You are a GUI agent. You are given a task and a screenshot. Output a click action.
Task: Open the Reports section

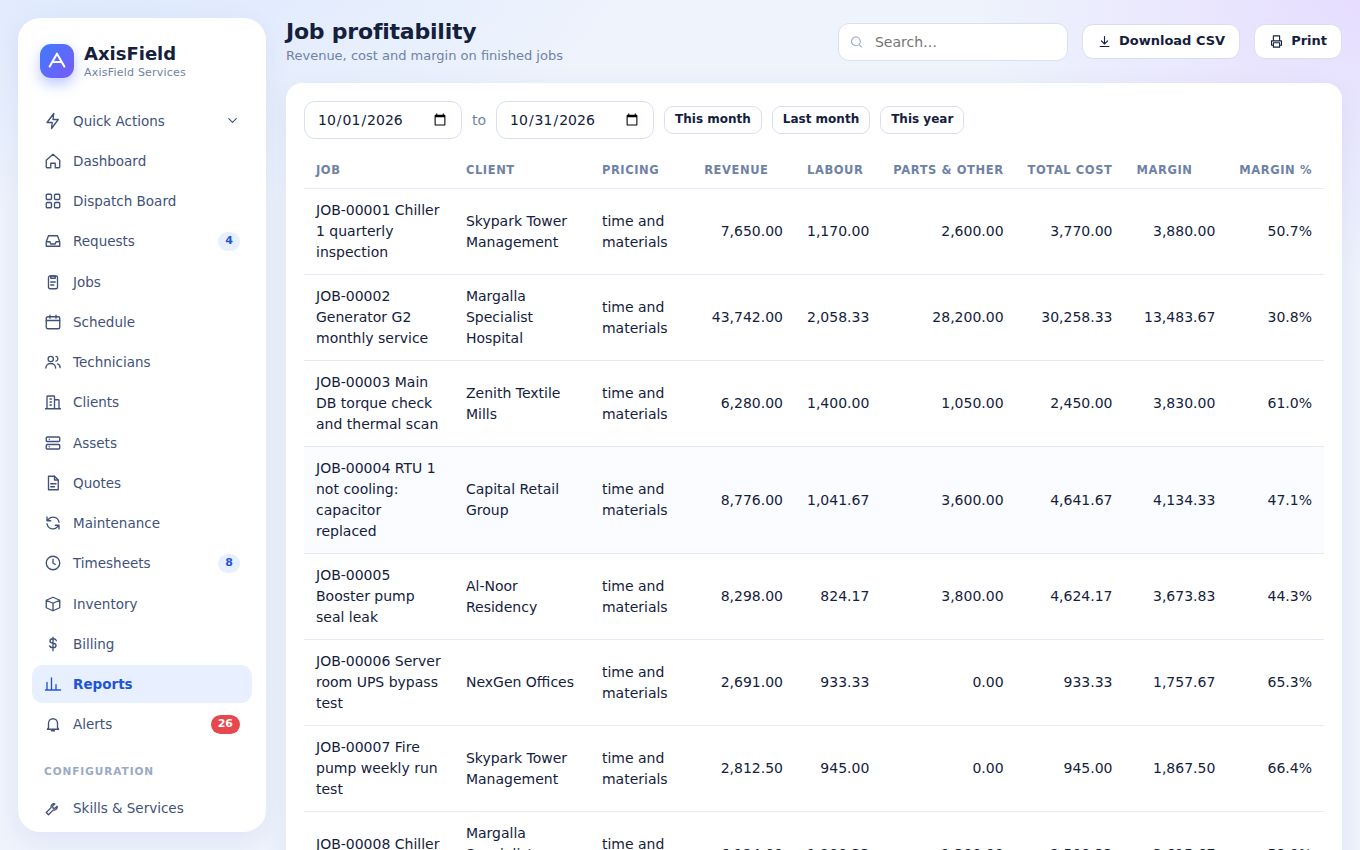click(142, 684)
